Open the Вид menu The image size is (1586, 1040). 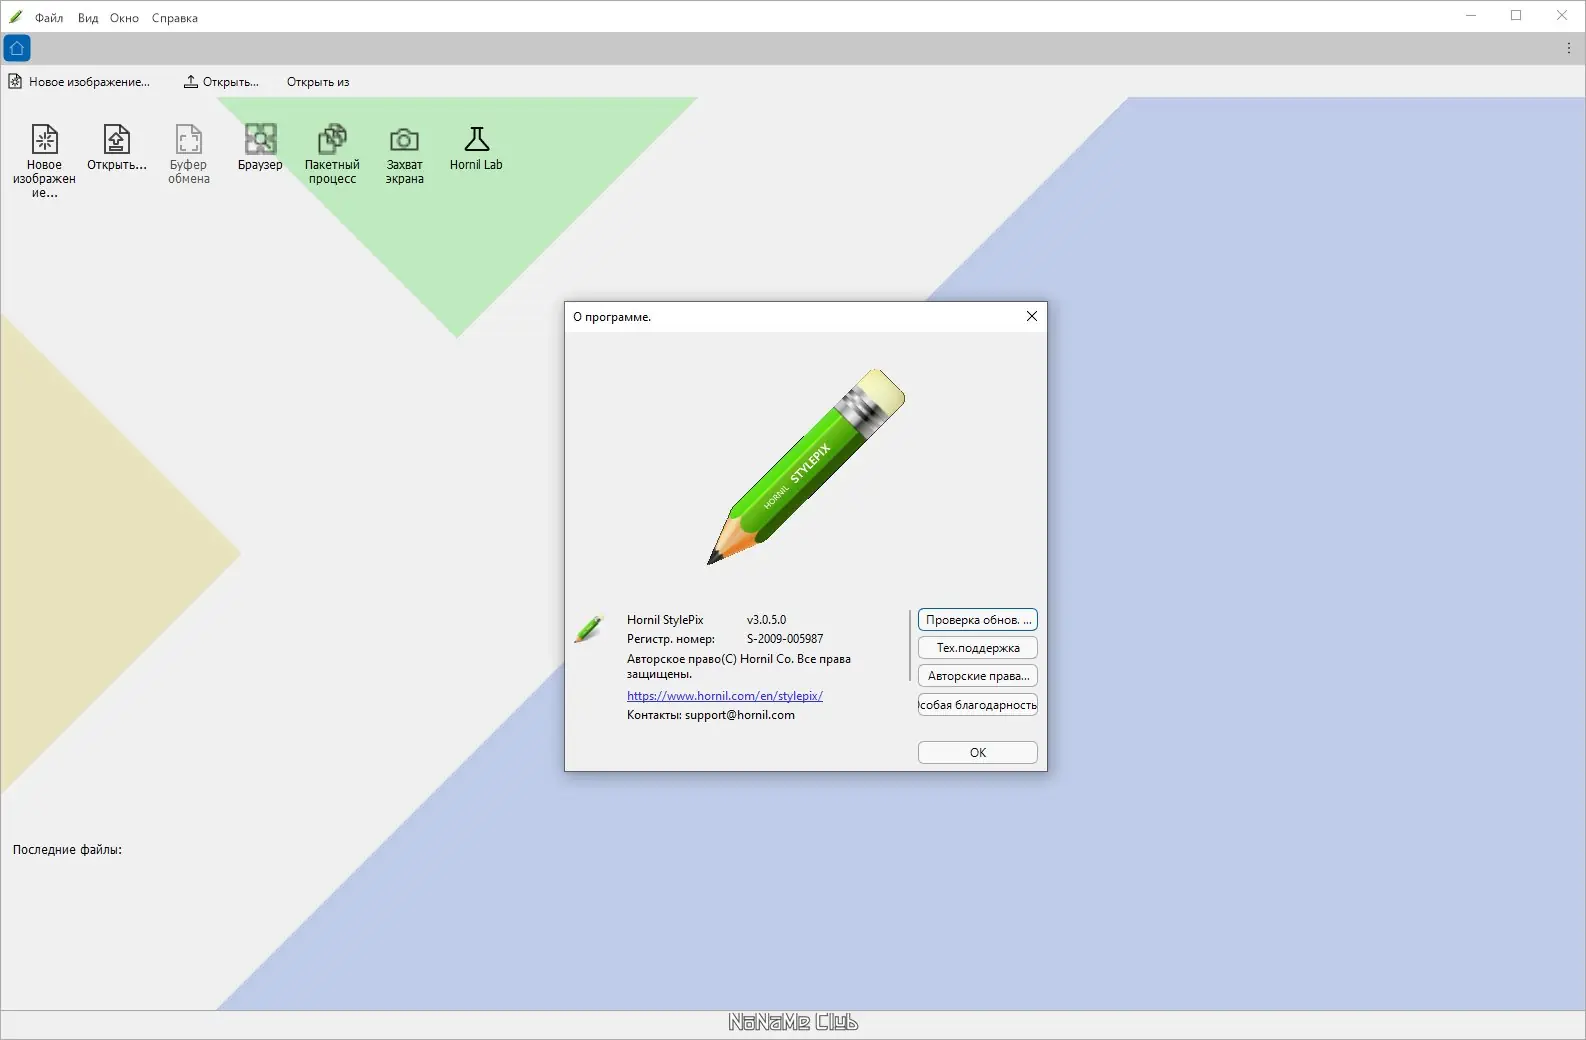pos(88,18)
